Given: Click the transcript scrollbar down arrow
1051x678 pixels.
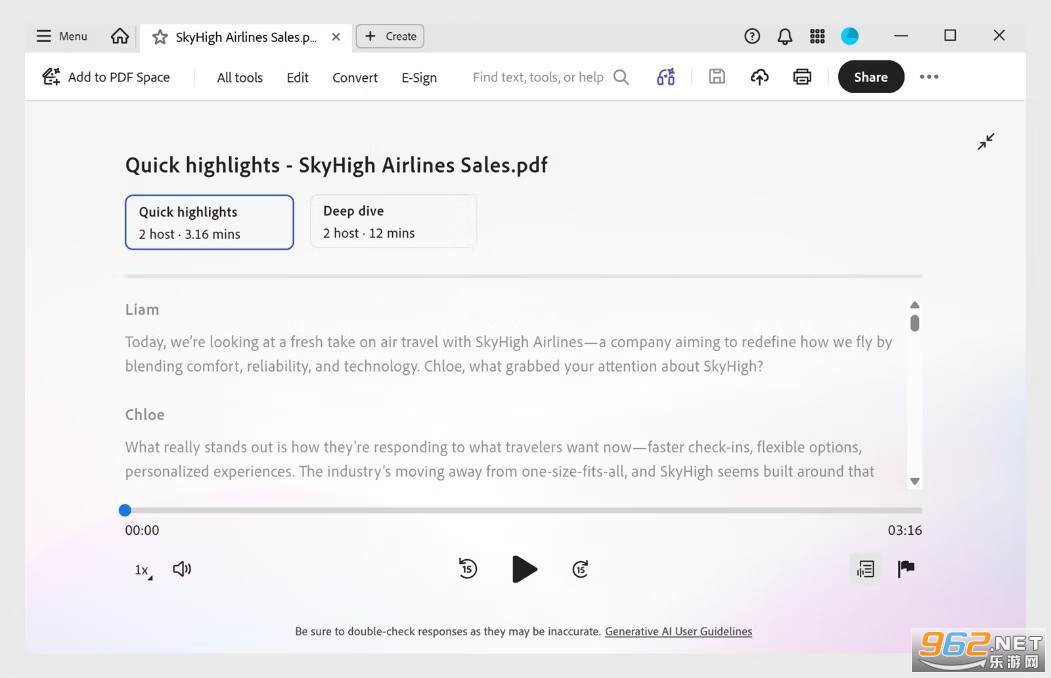Looking at the screenshot, I should click(915, 481).
